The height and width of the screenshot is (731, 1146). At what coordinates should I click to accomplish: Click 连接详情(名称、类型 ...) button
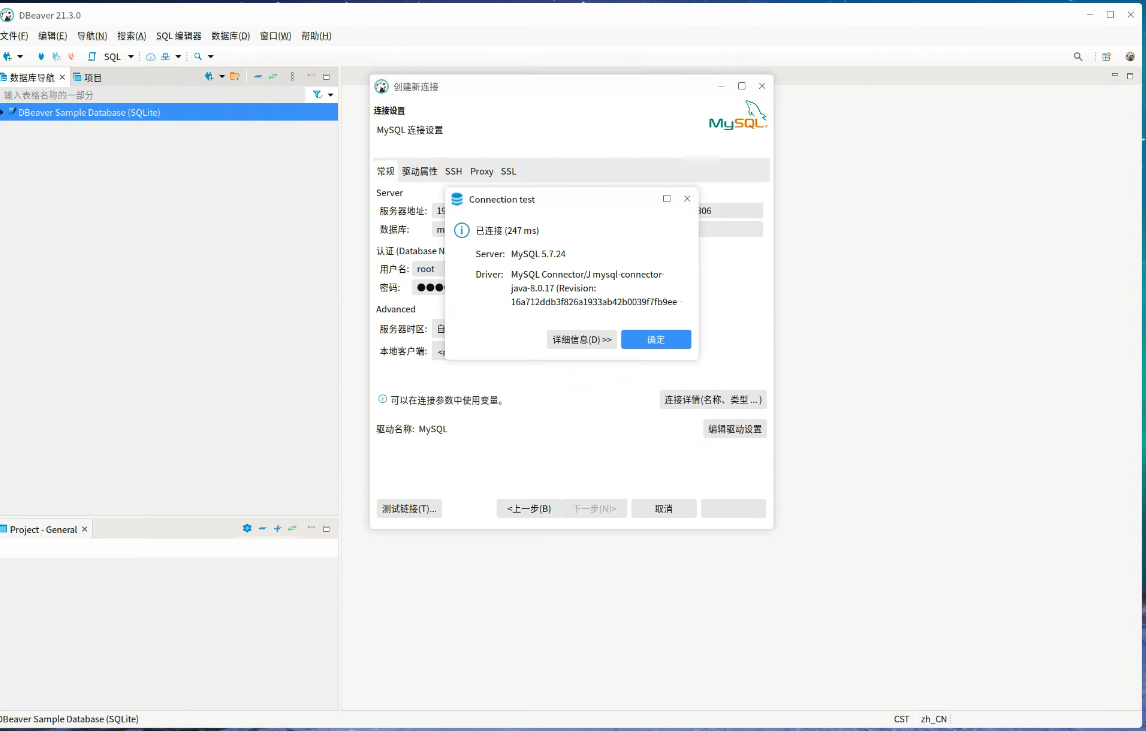[x=713, y=400]
